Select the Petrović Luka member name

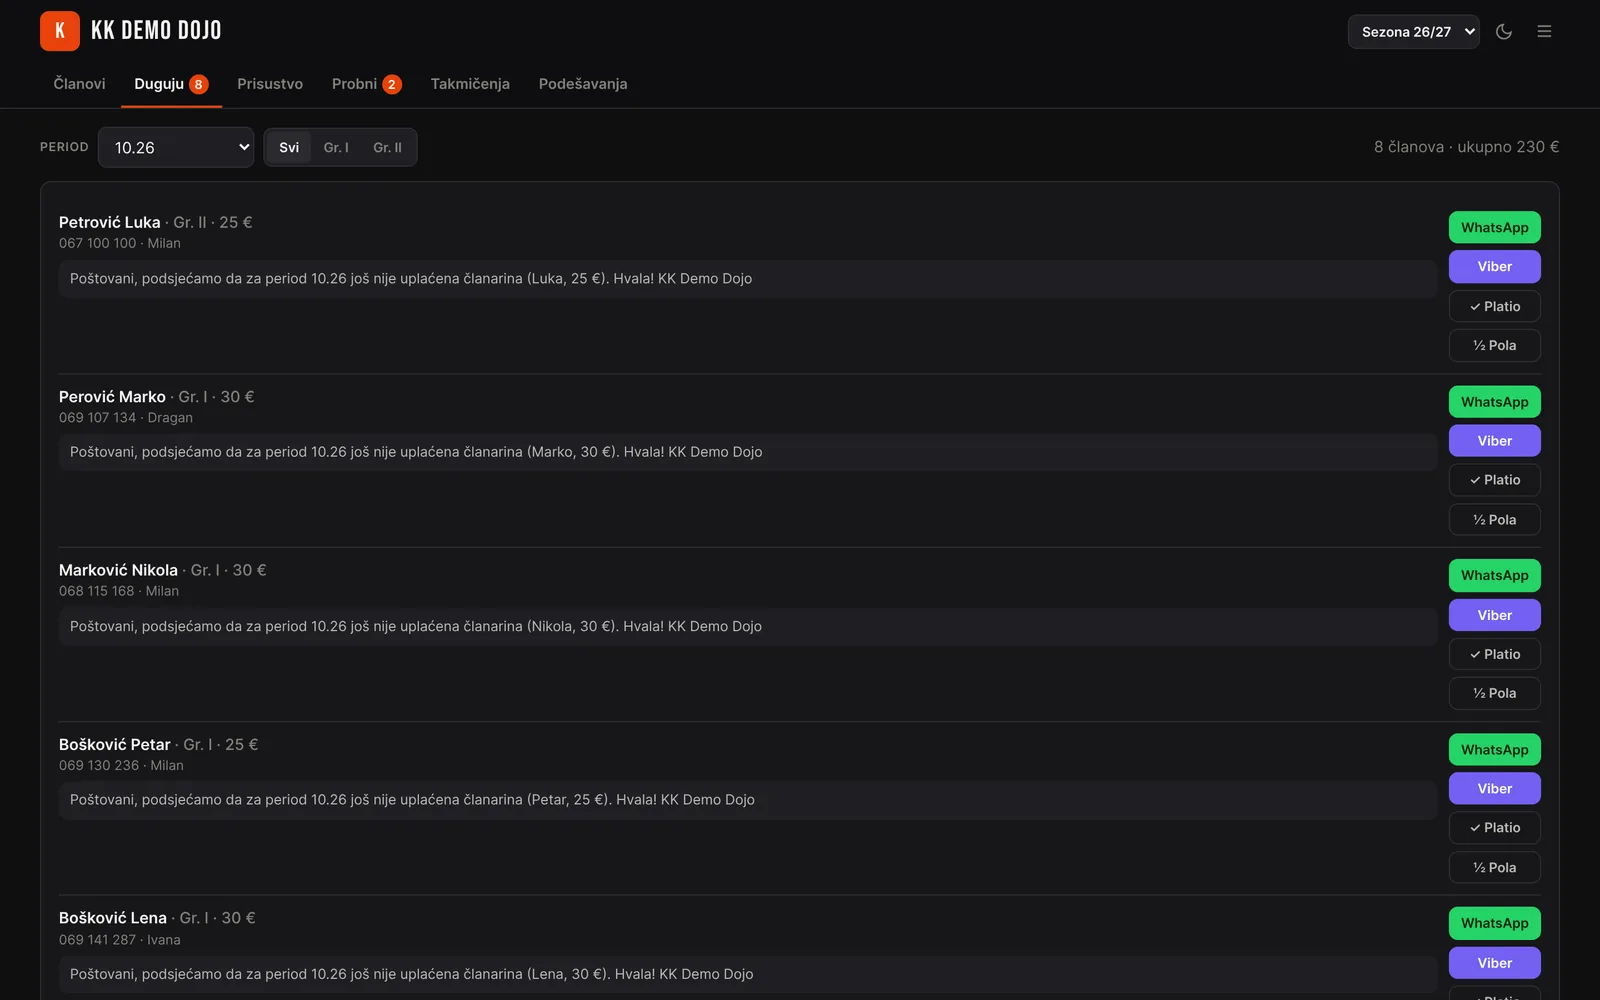[x=109, y=222]
